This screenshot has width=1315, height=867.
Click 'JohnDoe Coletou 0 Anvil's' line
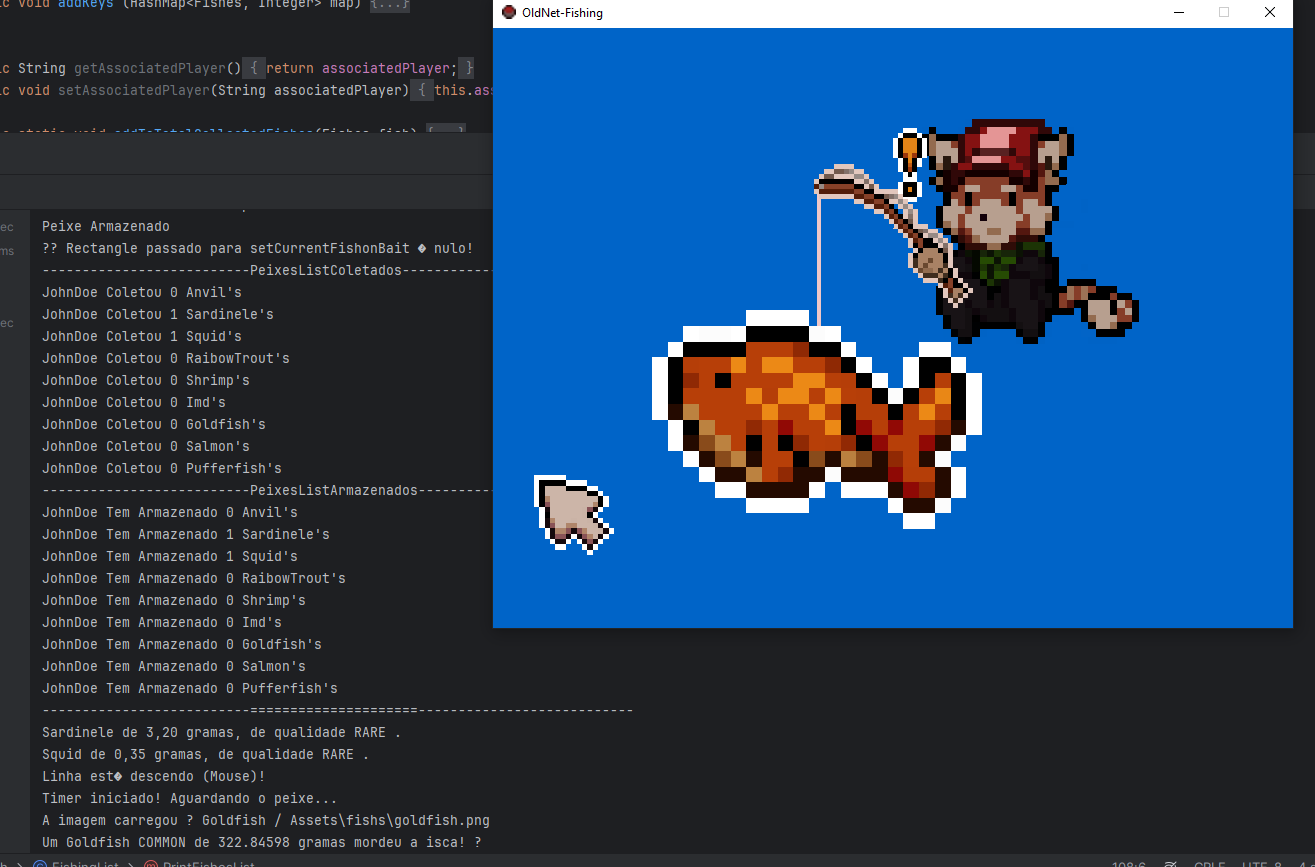pos(142,293)
